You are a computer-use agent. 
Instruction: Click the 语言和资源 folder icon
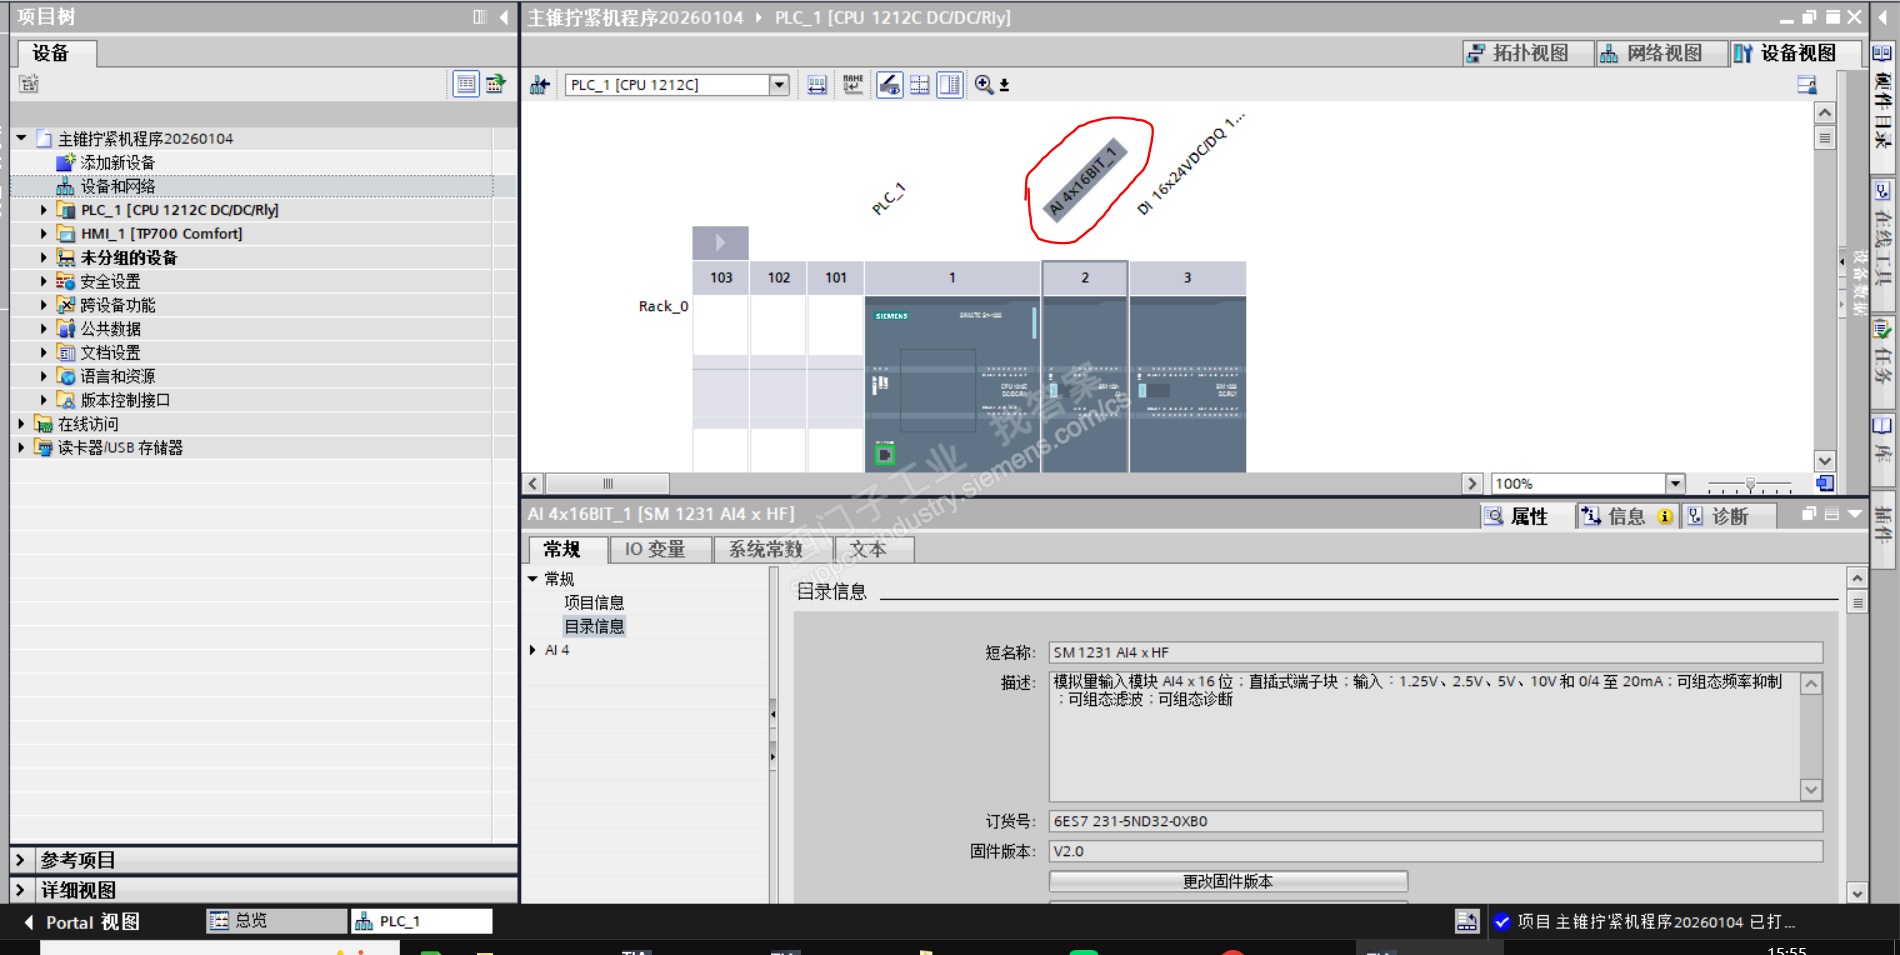pyautogui.click(x=66, y=377)
